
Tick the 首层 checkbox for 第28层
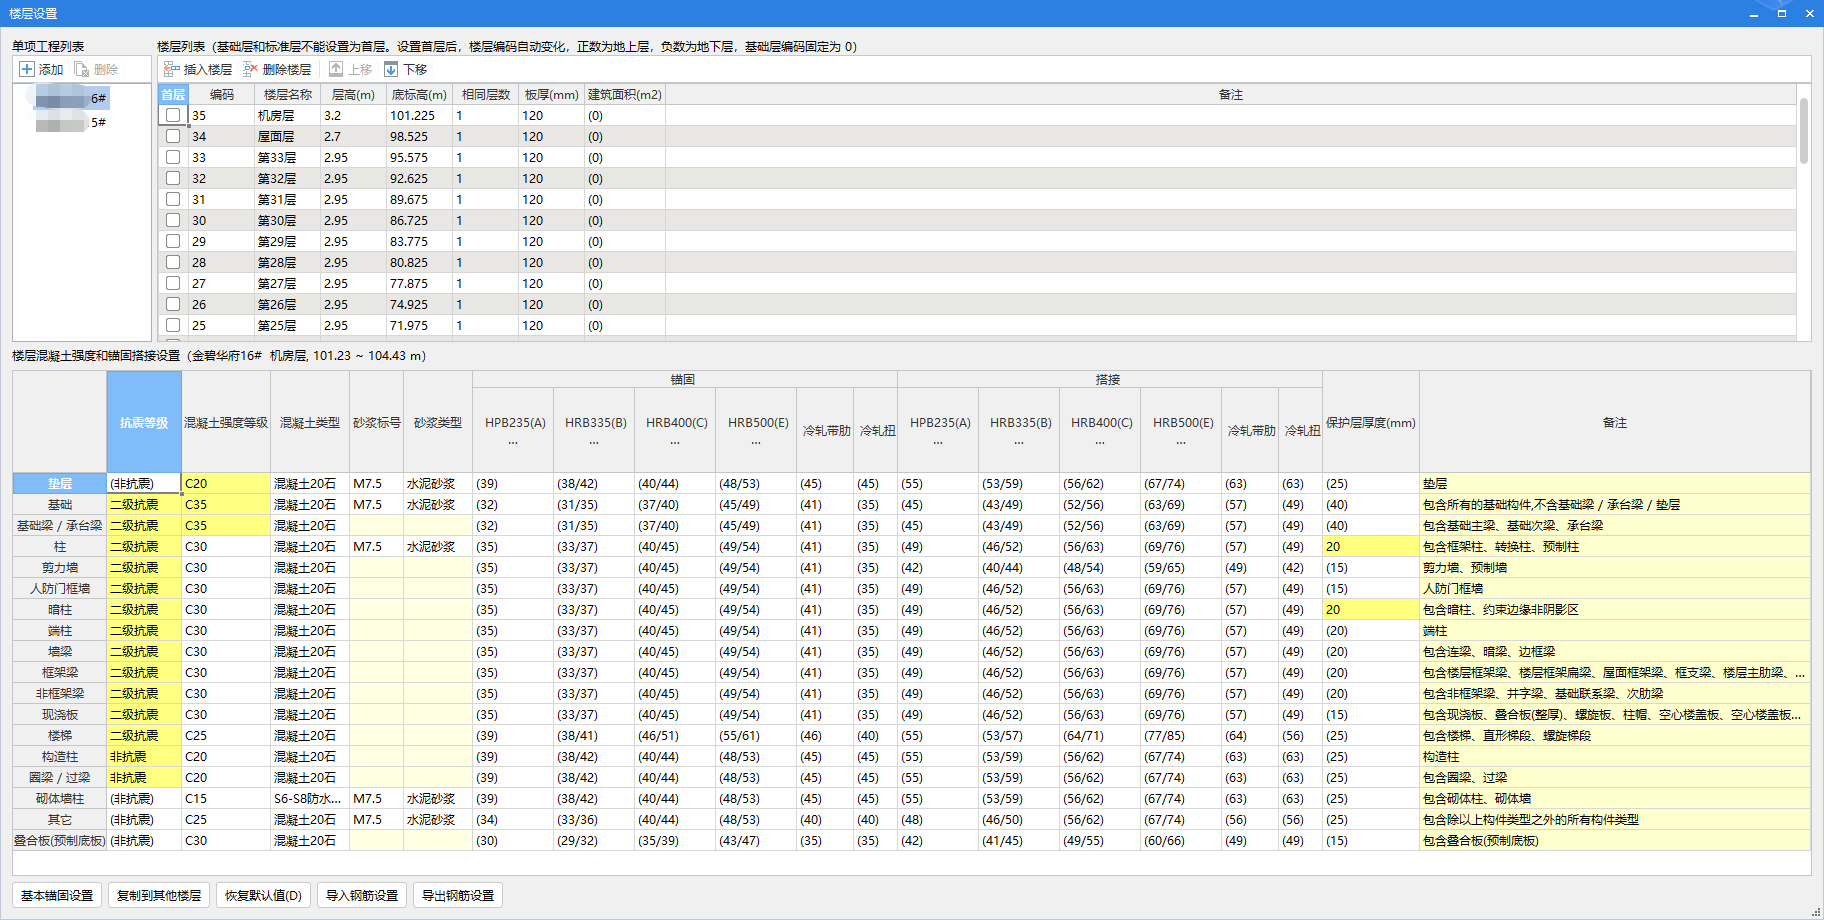(x=173, y=262)
